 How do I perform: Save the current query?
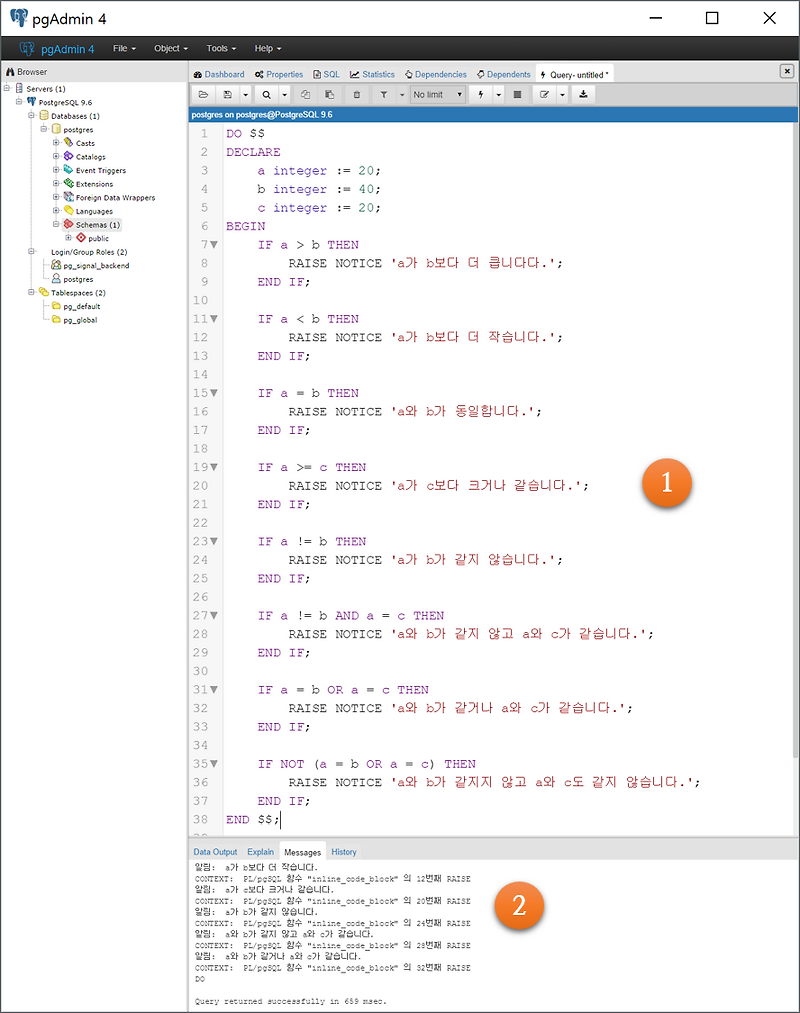coord(227,95)
